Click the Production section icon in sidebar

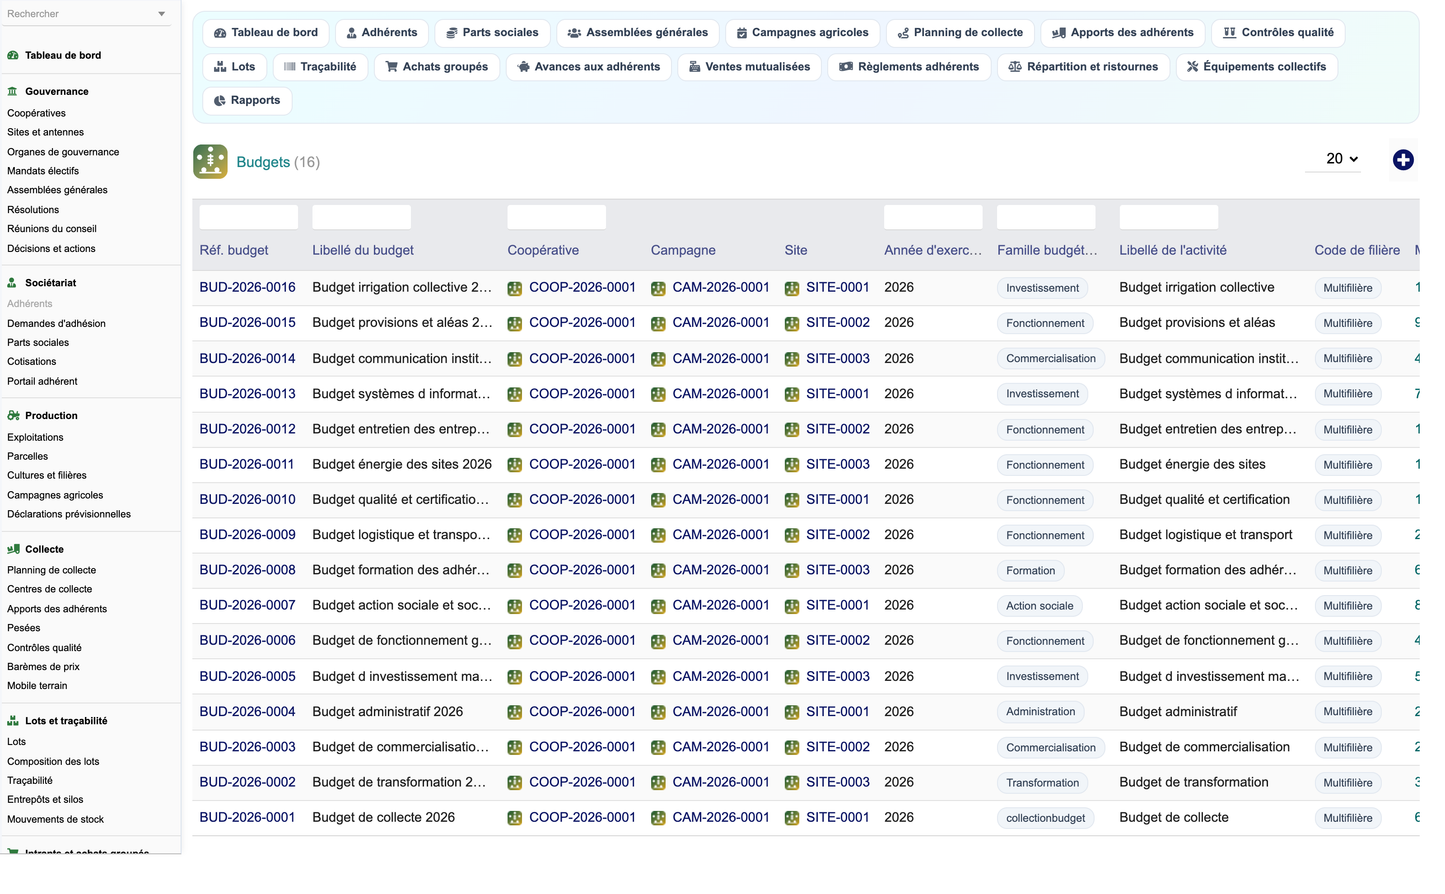[x=13, y=416]
